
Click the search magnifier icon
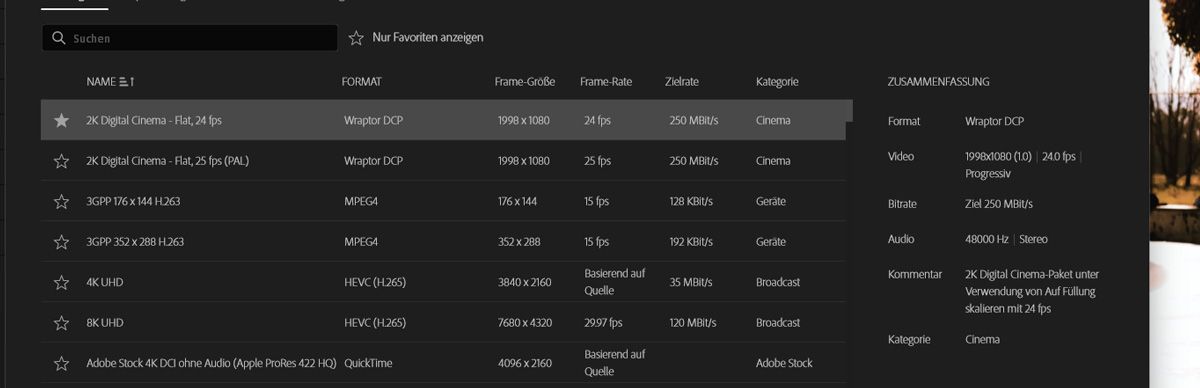(59, 38)
